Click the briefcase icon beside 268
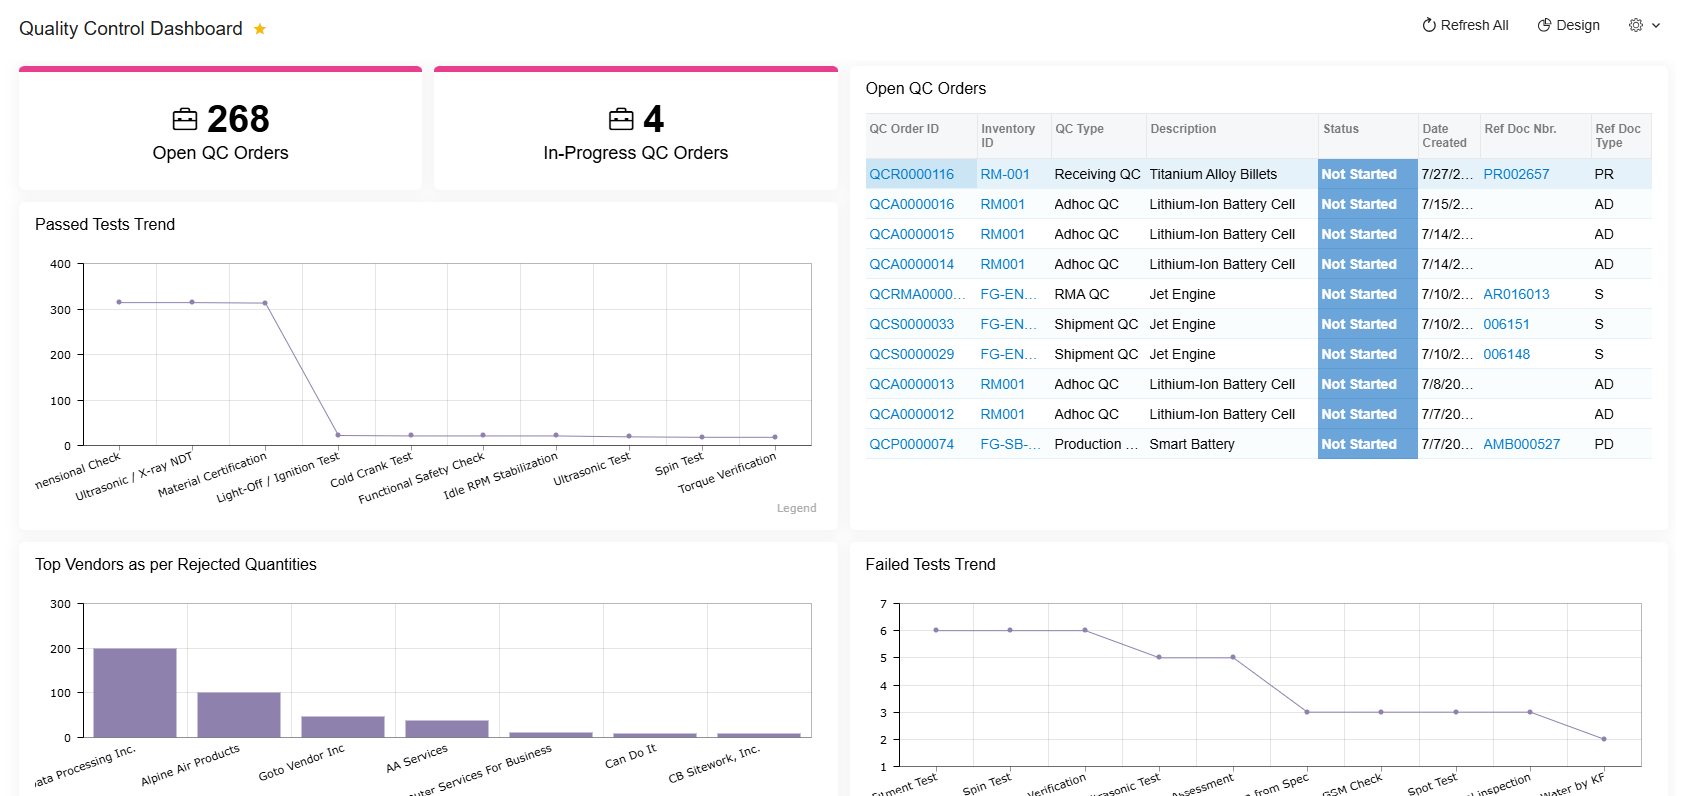 [x=185, y=120]
